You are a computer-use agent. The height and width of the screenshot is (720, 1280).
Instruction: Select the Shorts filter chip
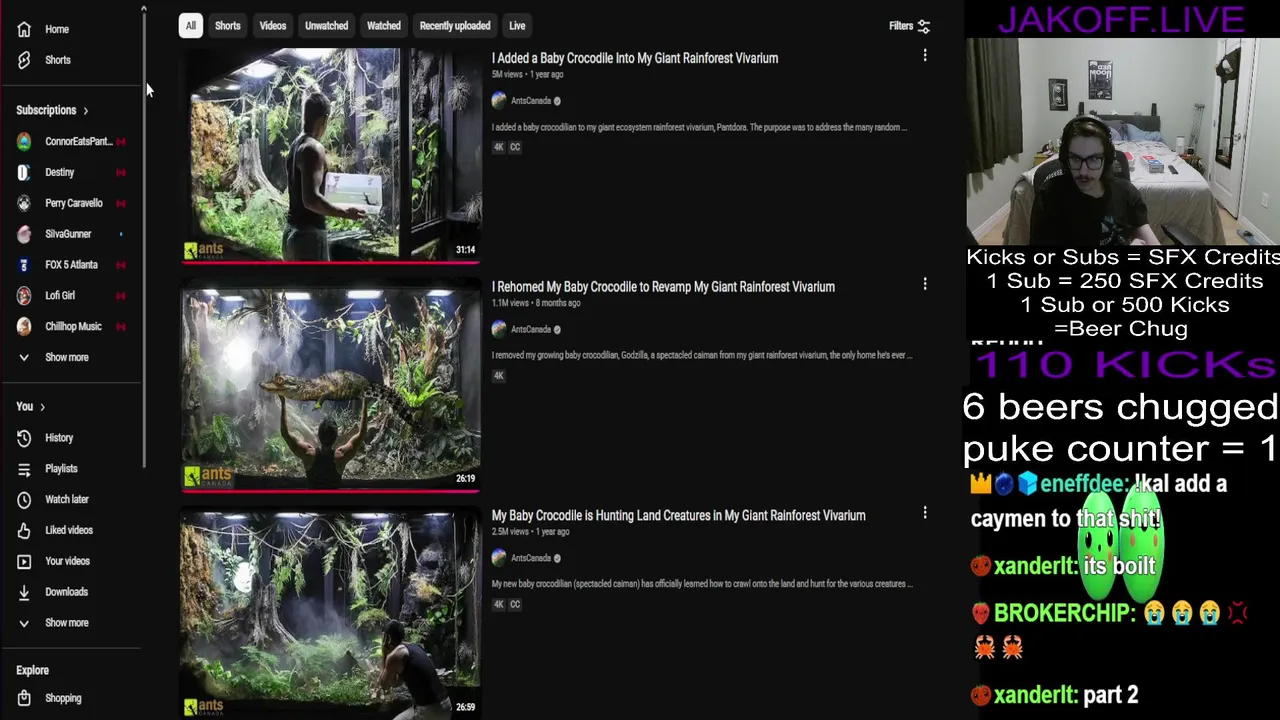click(227, 26)
